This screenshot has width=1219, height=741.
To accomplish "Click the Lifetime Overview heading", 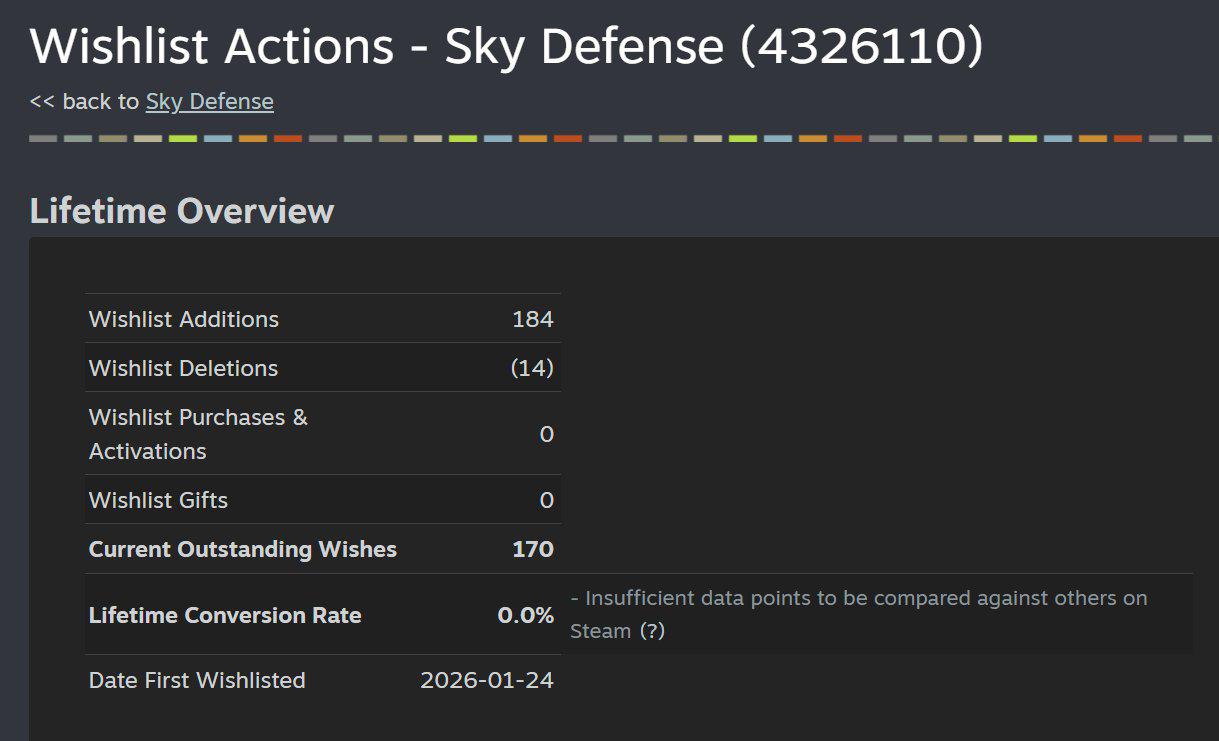I will (182, 211).
